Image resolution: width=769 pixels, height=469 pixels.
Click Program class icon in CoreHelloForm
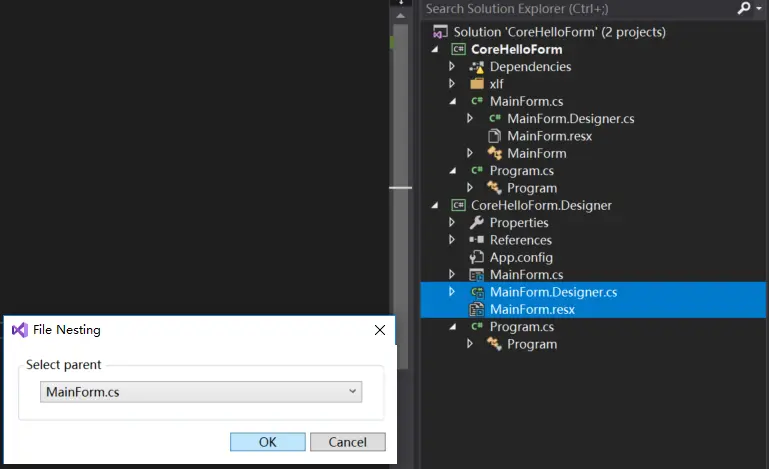(x=494, y=188)
